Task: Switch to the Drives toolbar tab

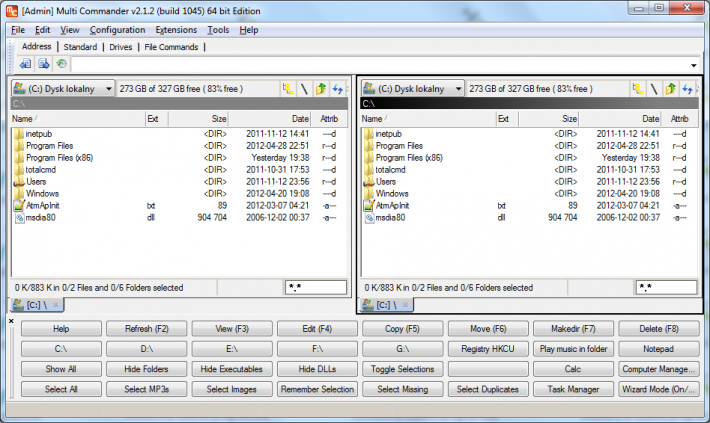Action: tap(120, 47)
